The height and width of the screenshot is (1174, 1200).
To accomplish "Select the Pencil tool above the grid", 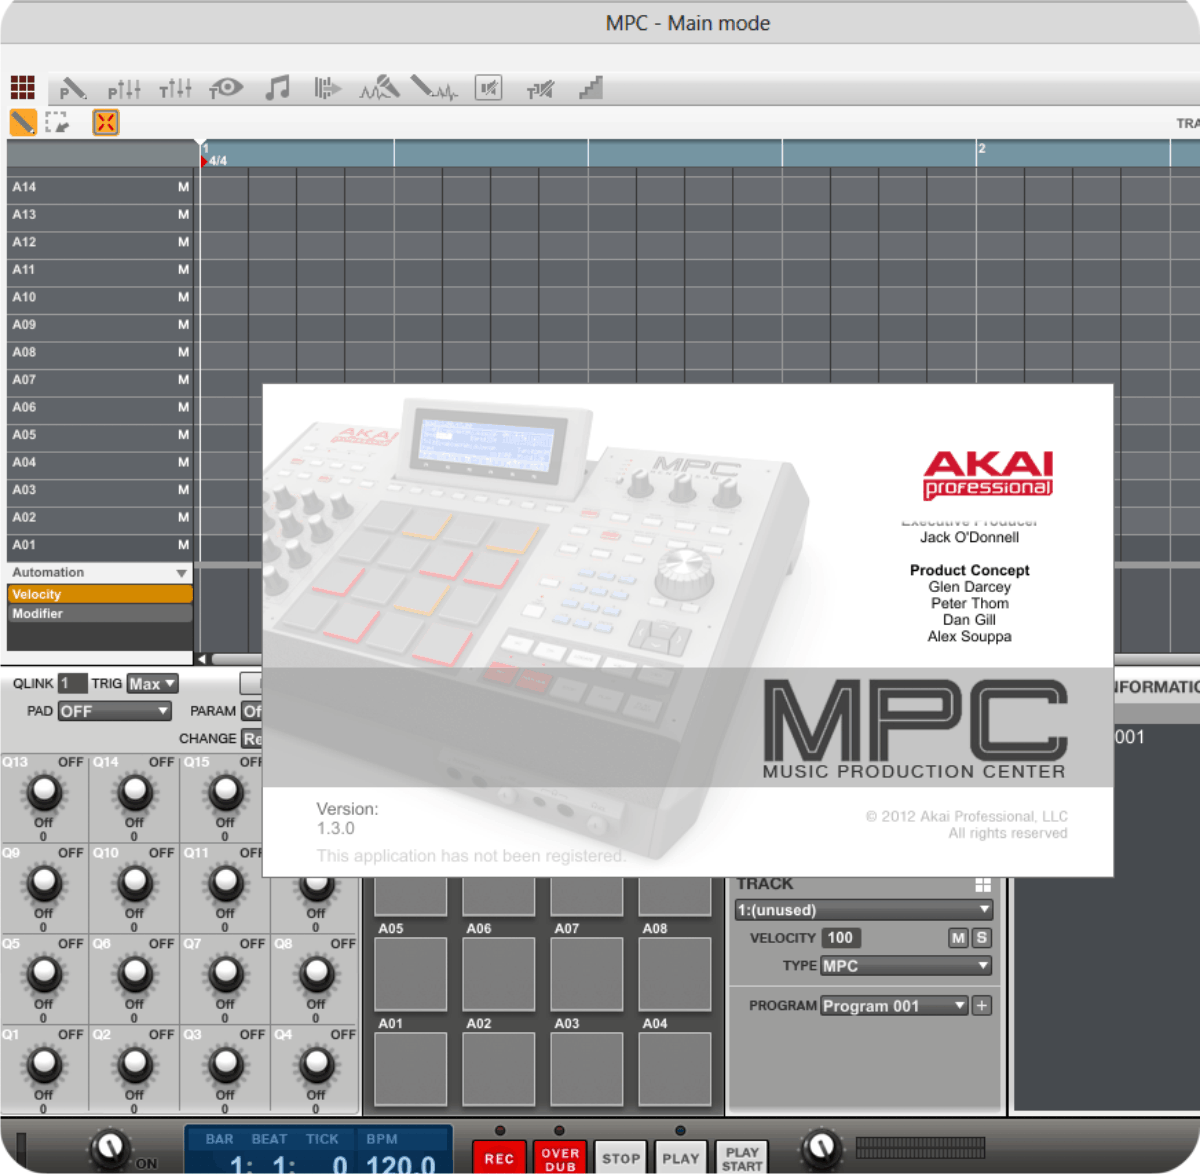I will tap(22, 122).
